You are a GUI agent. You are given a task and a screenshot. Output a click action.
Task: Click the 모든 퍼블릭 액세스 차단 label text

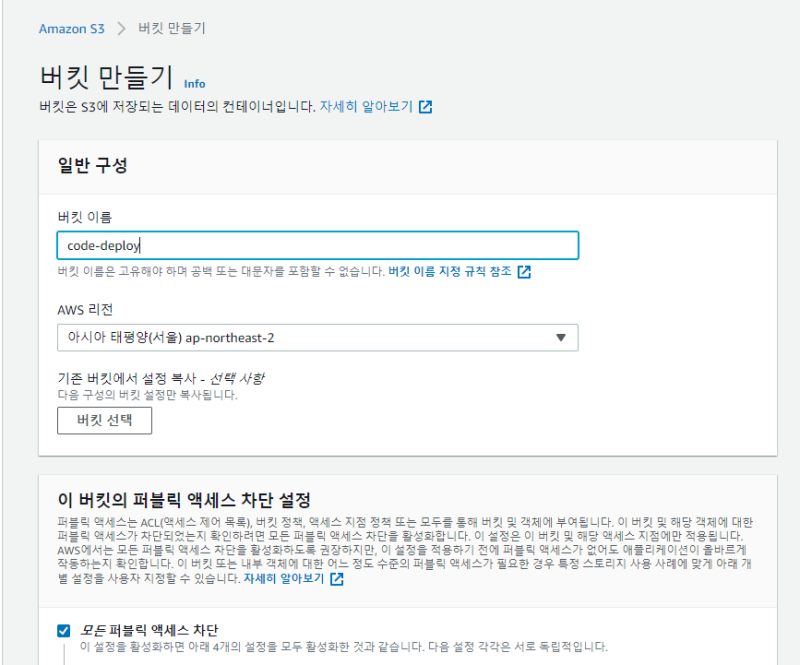pos(149,630)
